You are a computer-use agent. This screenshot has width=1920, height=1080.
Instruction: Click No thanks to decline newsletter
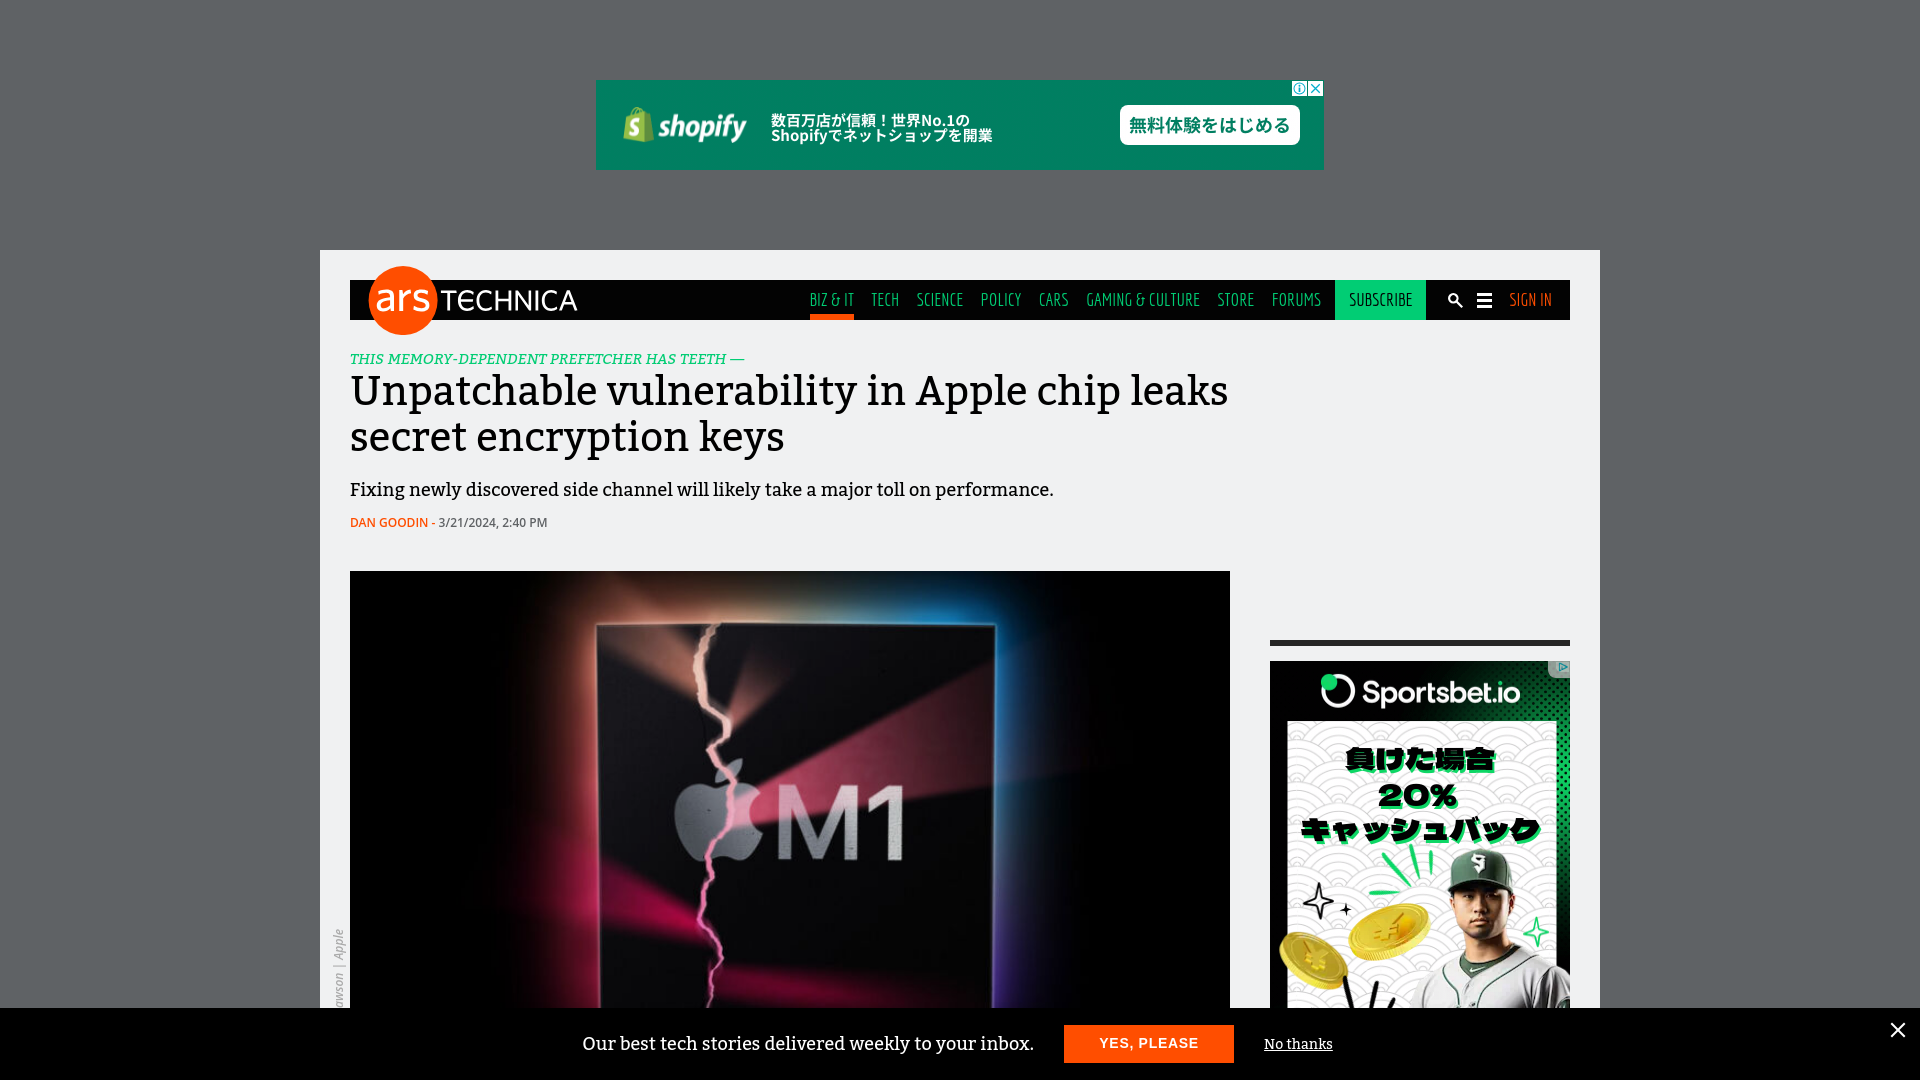coord(1298,1043)
